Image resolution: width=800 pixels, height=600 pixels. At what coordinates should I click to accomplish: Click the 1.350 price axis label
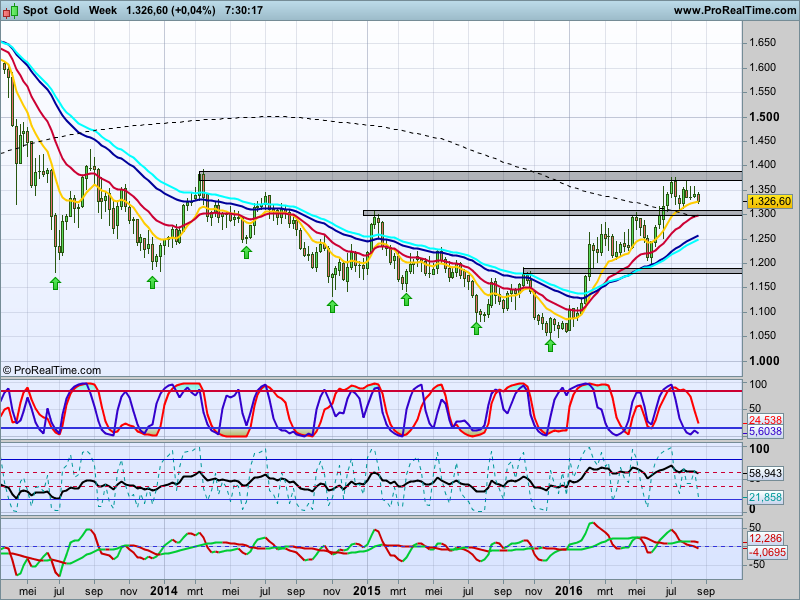tap(762, 189)
